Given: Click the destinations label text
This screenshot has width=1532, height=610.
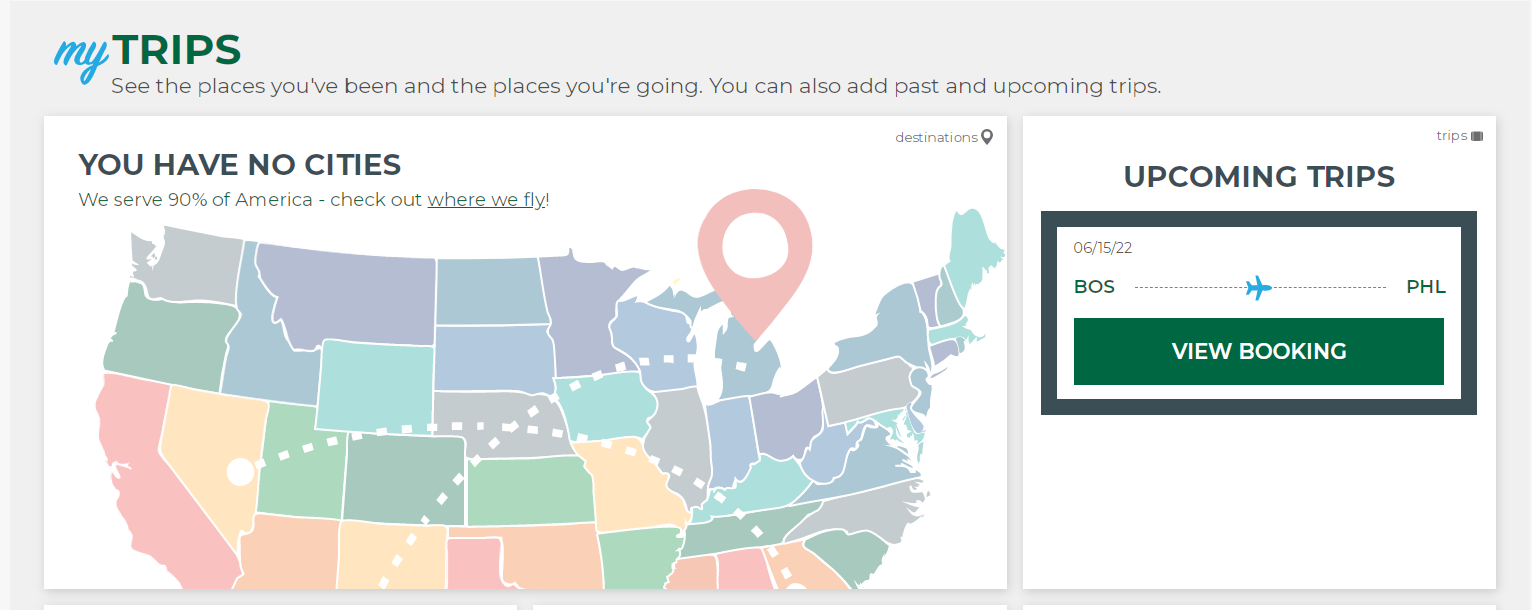Looking at the screenshot, I should pos(936,137).
